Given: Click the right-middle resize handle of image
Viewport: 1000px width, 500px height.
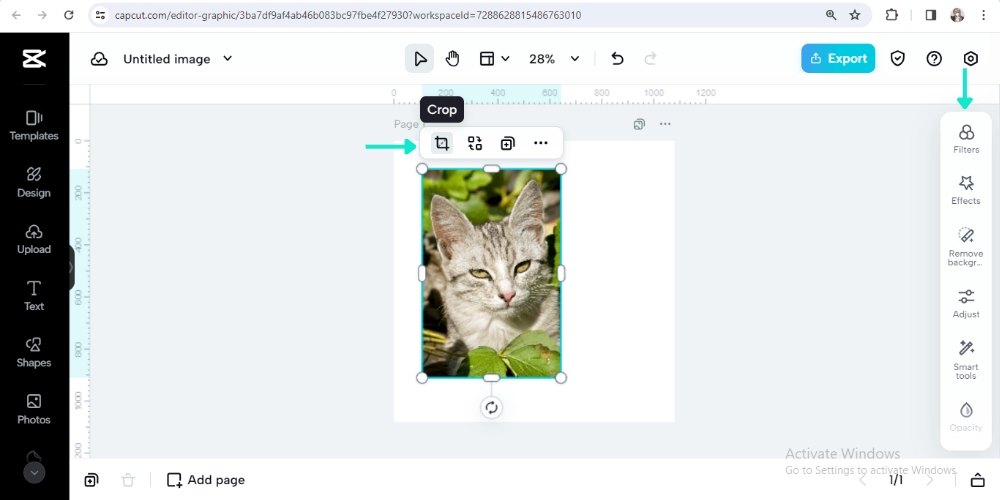Looking at the screenshot, I should 561,273.
